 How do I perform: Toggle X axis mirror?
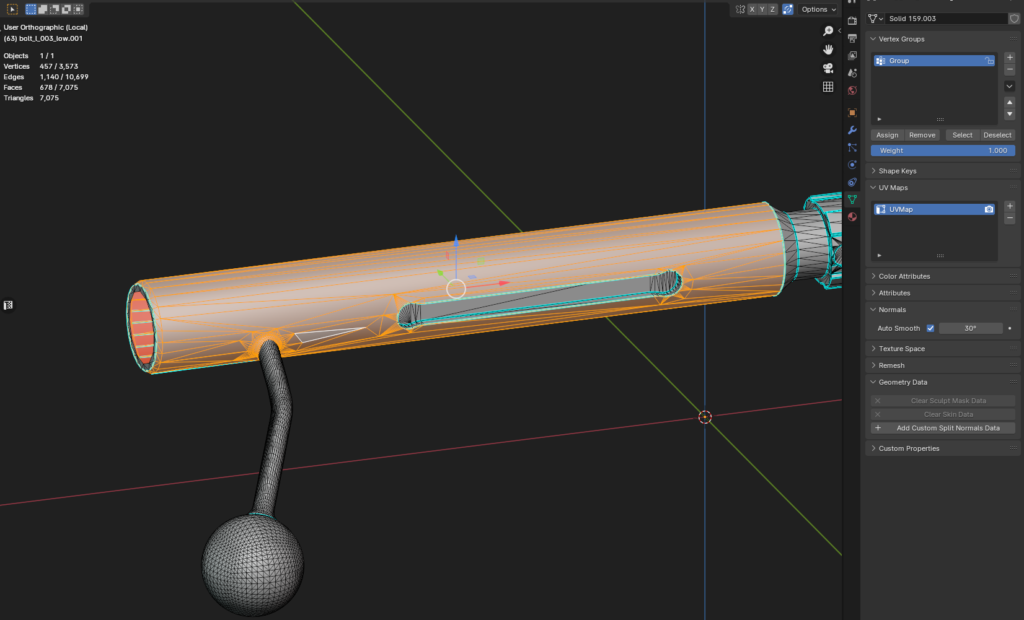pos(752,9)
